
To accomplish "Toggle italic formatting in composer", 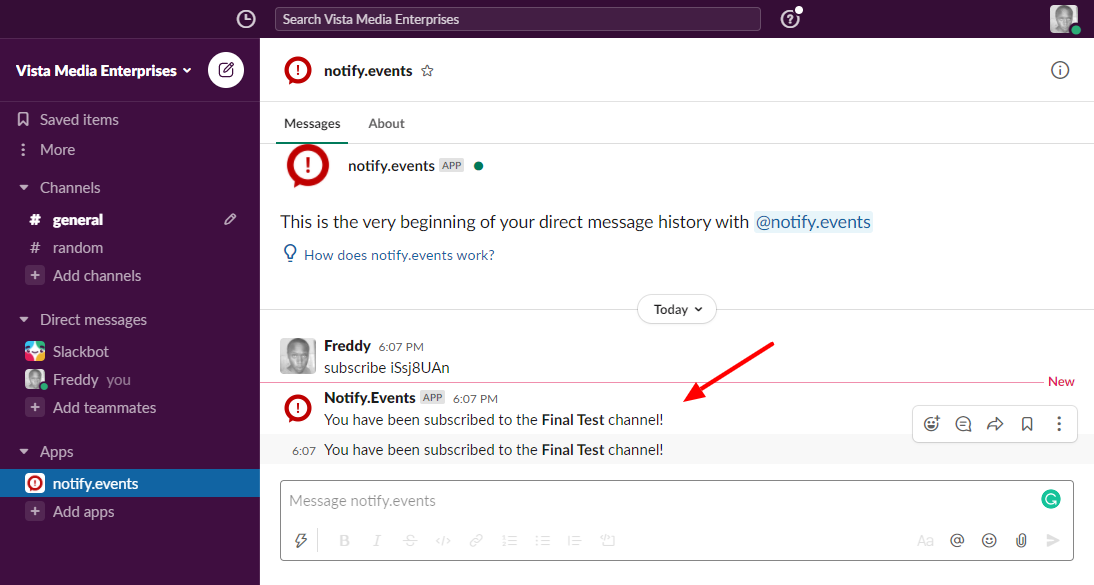I will tap(377, 540).
